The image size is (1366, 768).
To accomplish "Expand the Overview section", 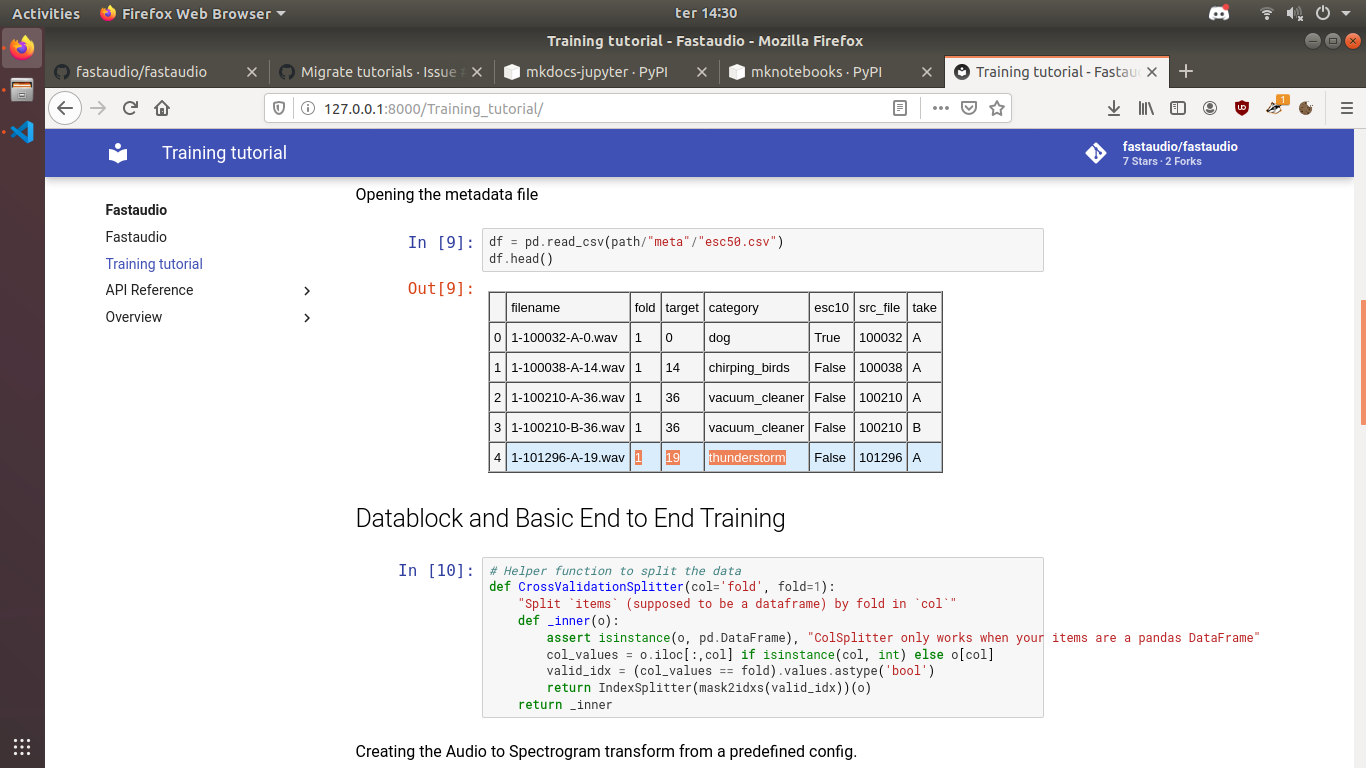I will 307,317.
